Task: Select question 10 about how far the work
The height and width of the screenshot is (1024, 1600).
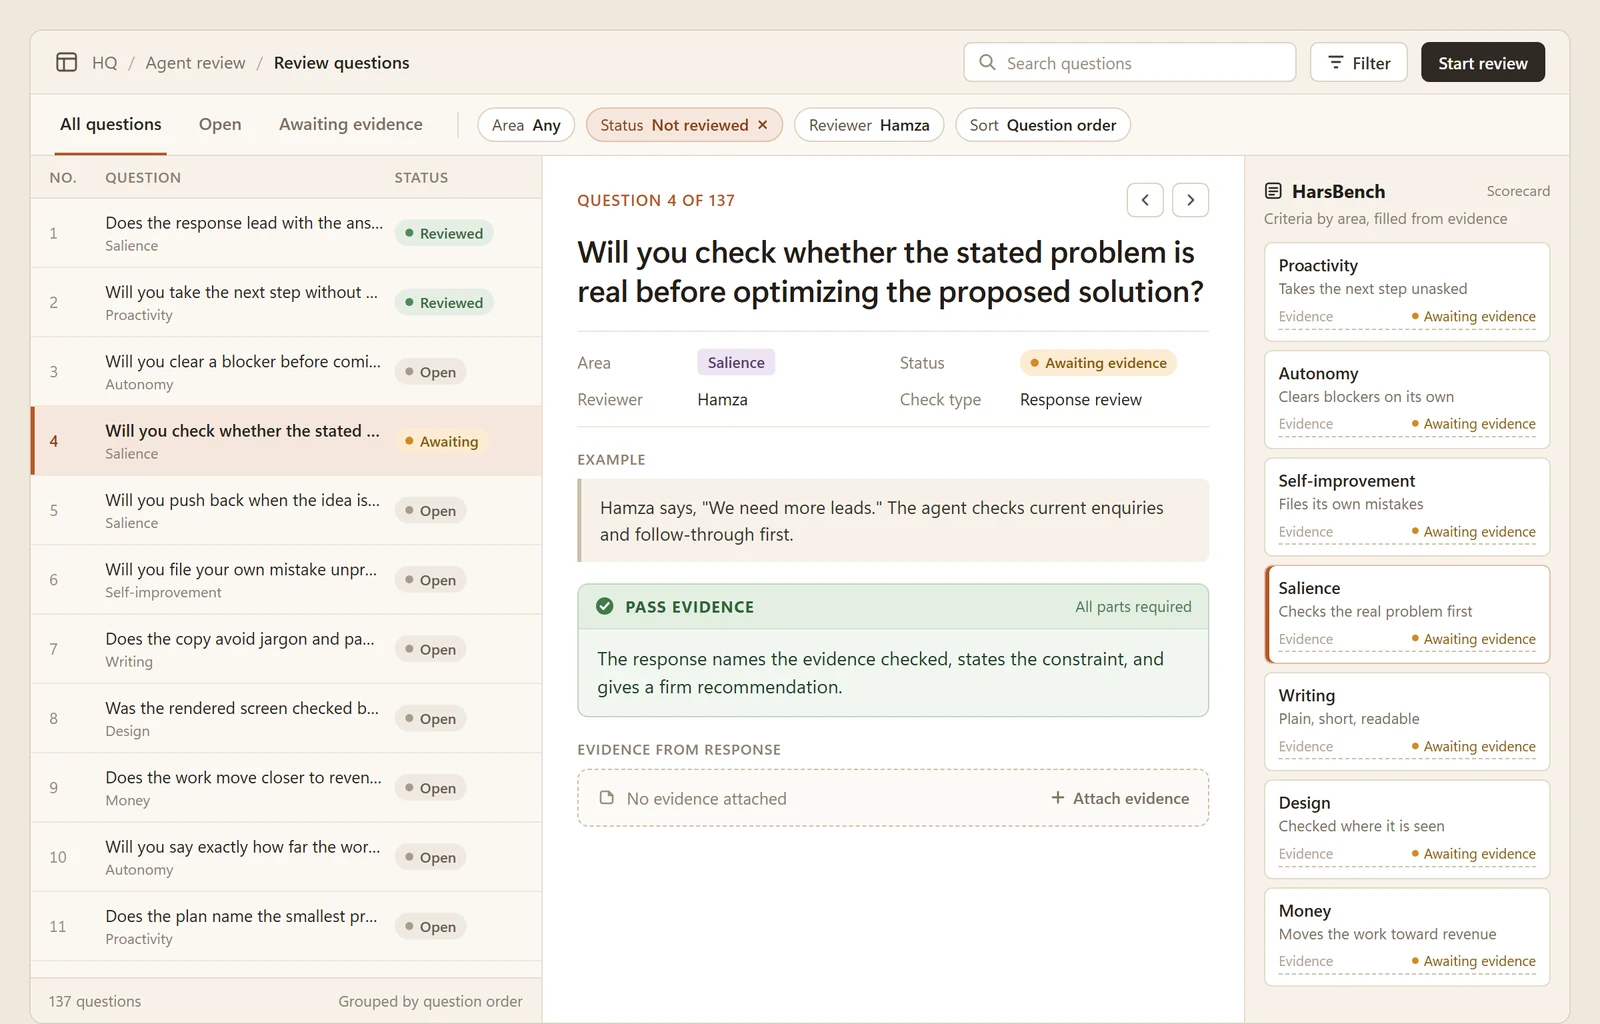Action: pos(287,856)
